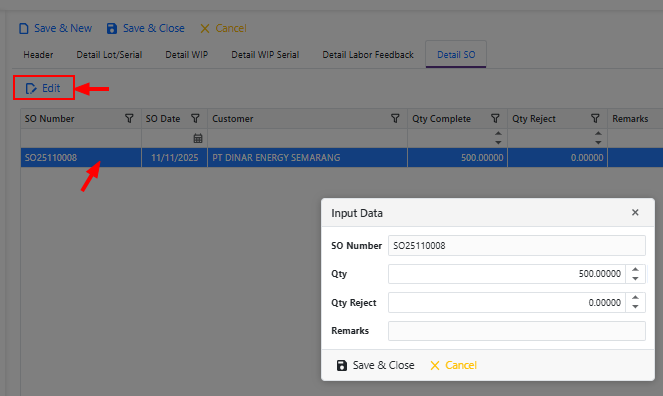Click the Edit button above the grid

coord(44,88)
